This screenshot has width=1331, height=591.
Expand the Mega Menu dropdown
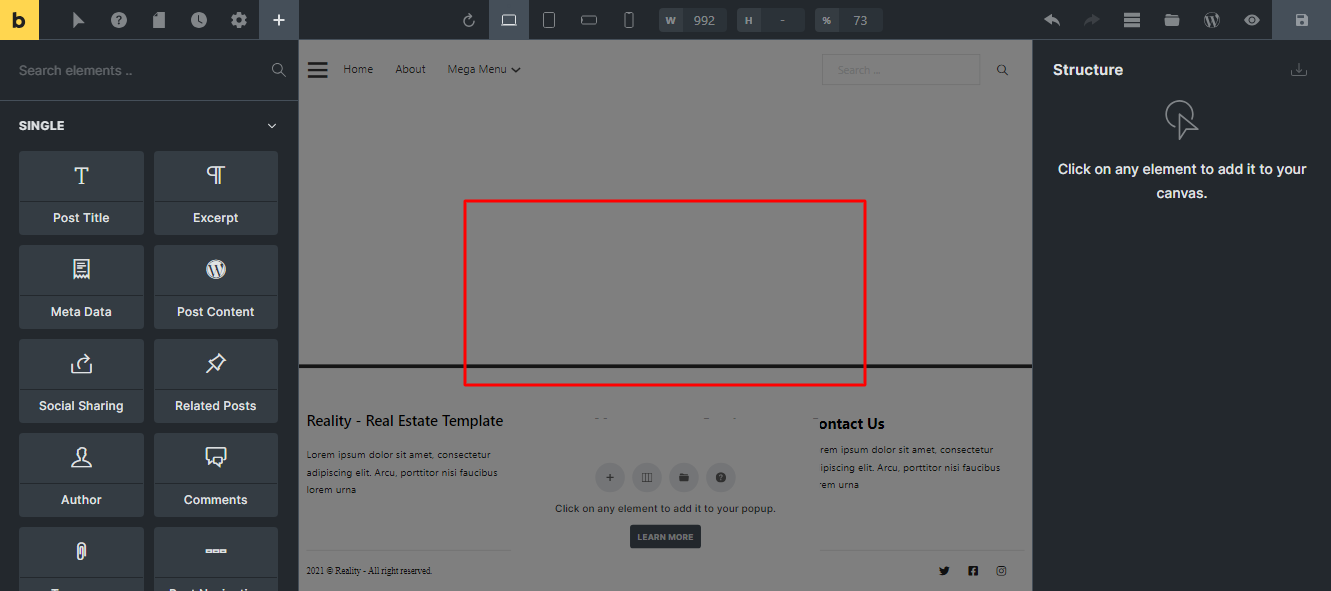point(484,70)
